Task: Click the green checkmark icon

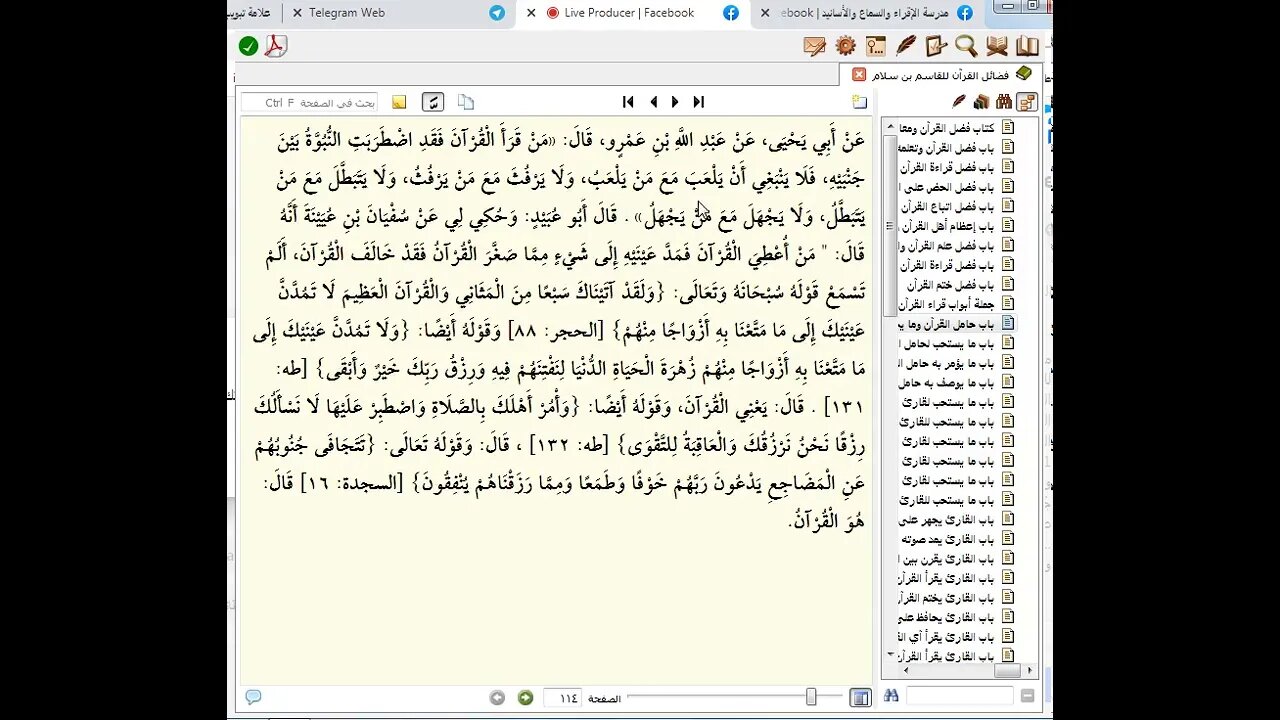Action: (x=249, y=46)
